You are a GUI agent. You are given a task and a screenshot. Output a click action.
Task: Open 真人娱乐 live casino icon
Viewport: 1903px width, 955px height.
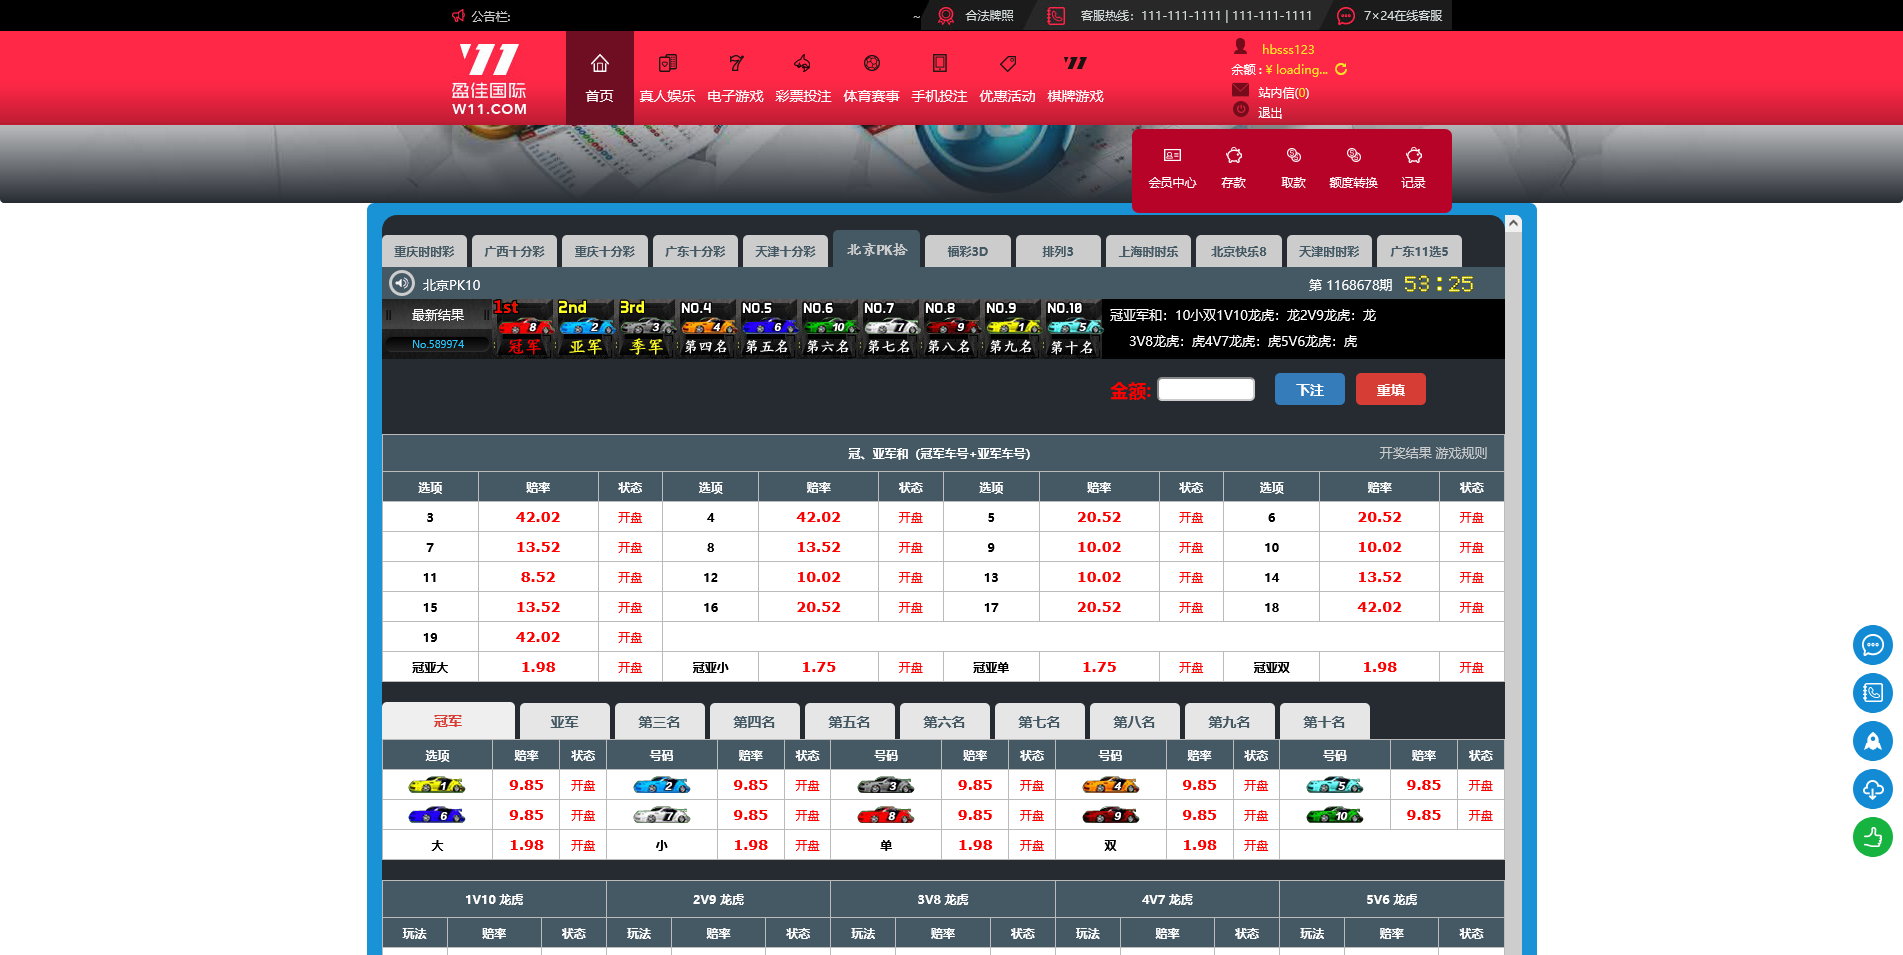668,64
